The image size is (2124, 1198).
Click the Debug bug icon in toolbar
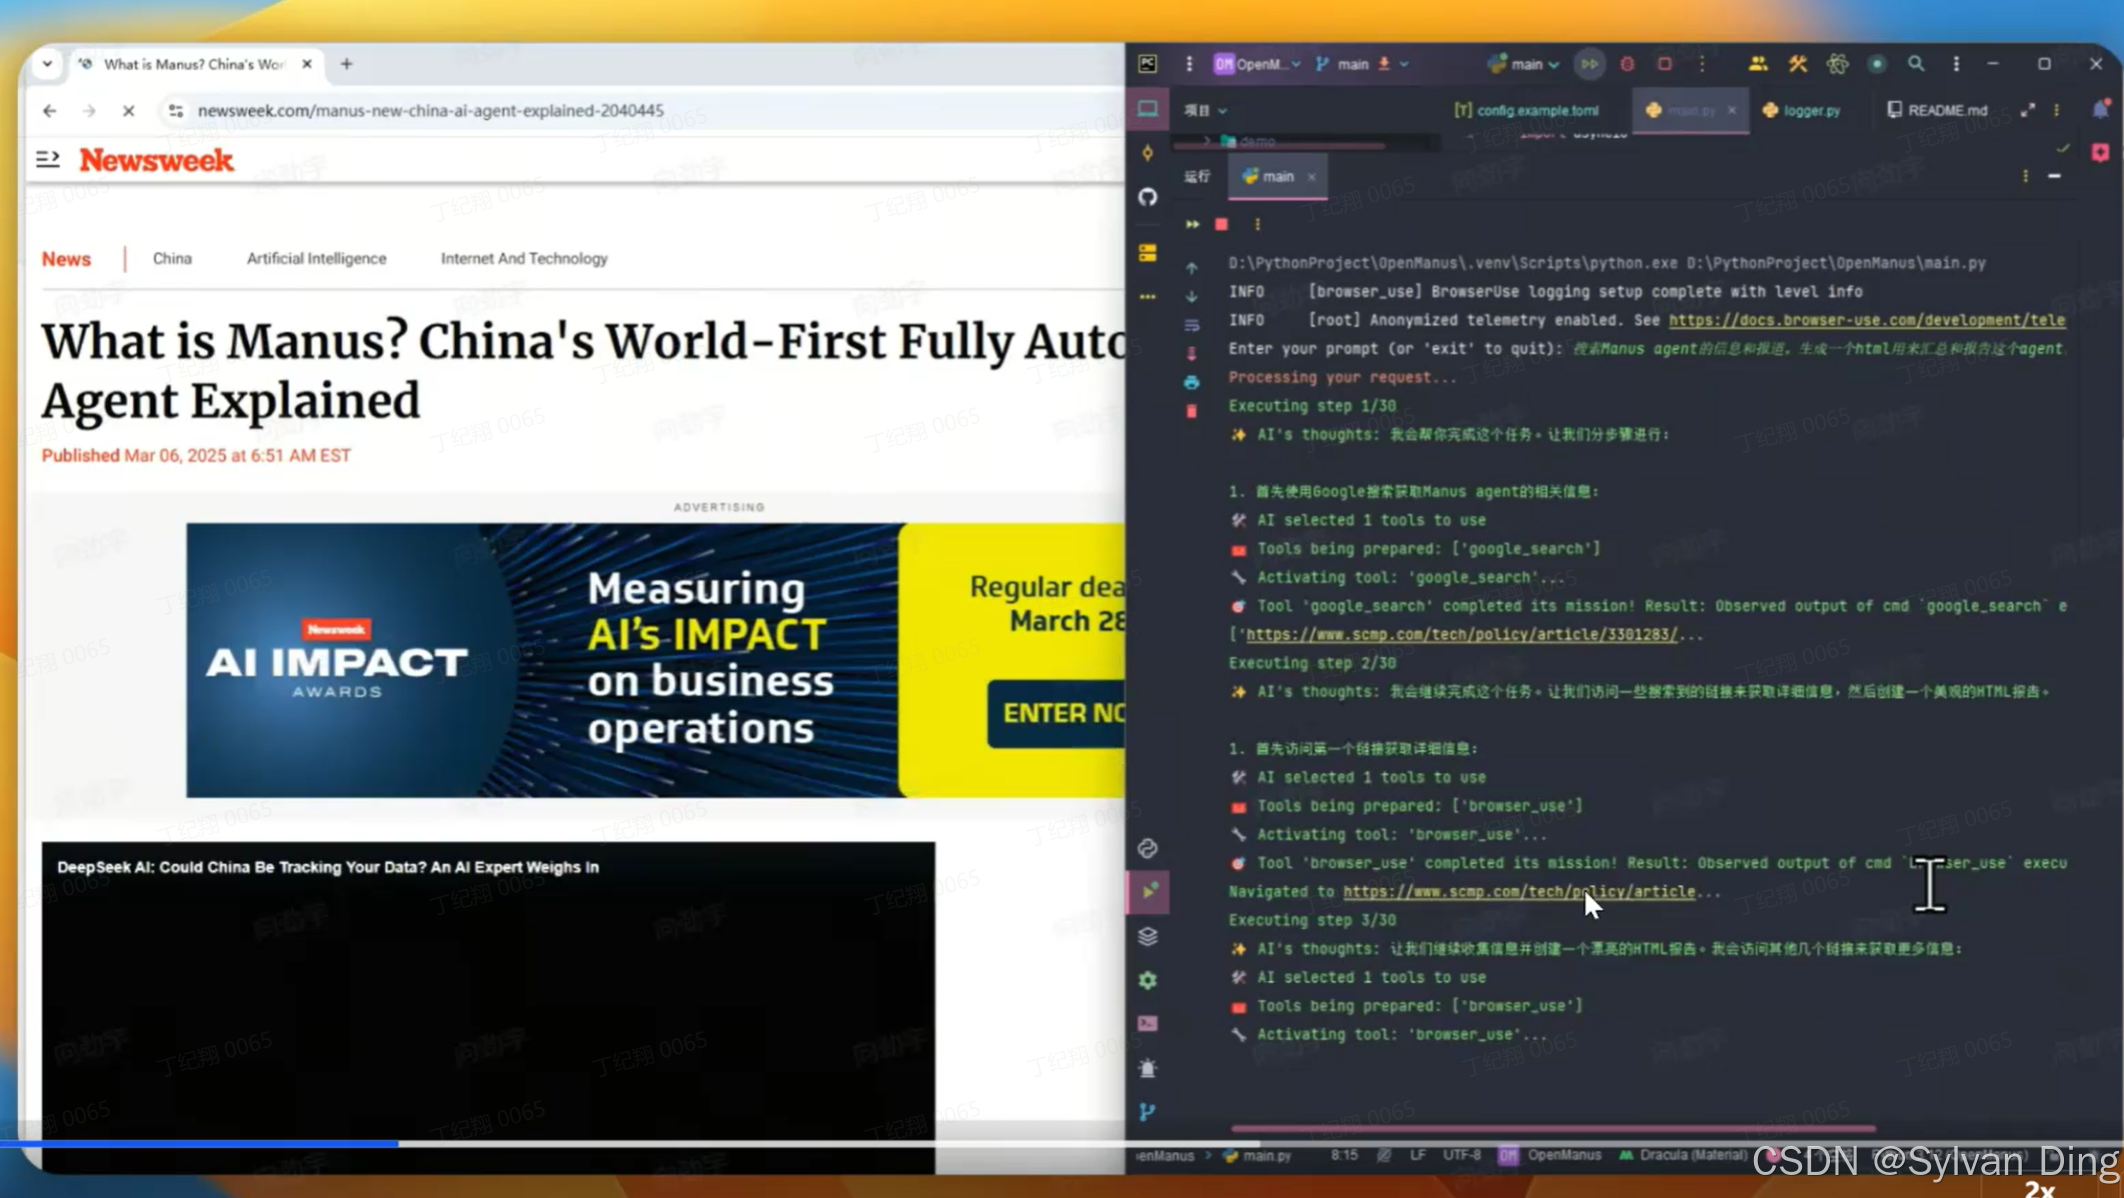click(1627, 64)
